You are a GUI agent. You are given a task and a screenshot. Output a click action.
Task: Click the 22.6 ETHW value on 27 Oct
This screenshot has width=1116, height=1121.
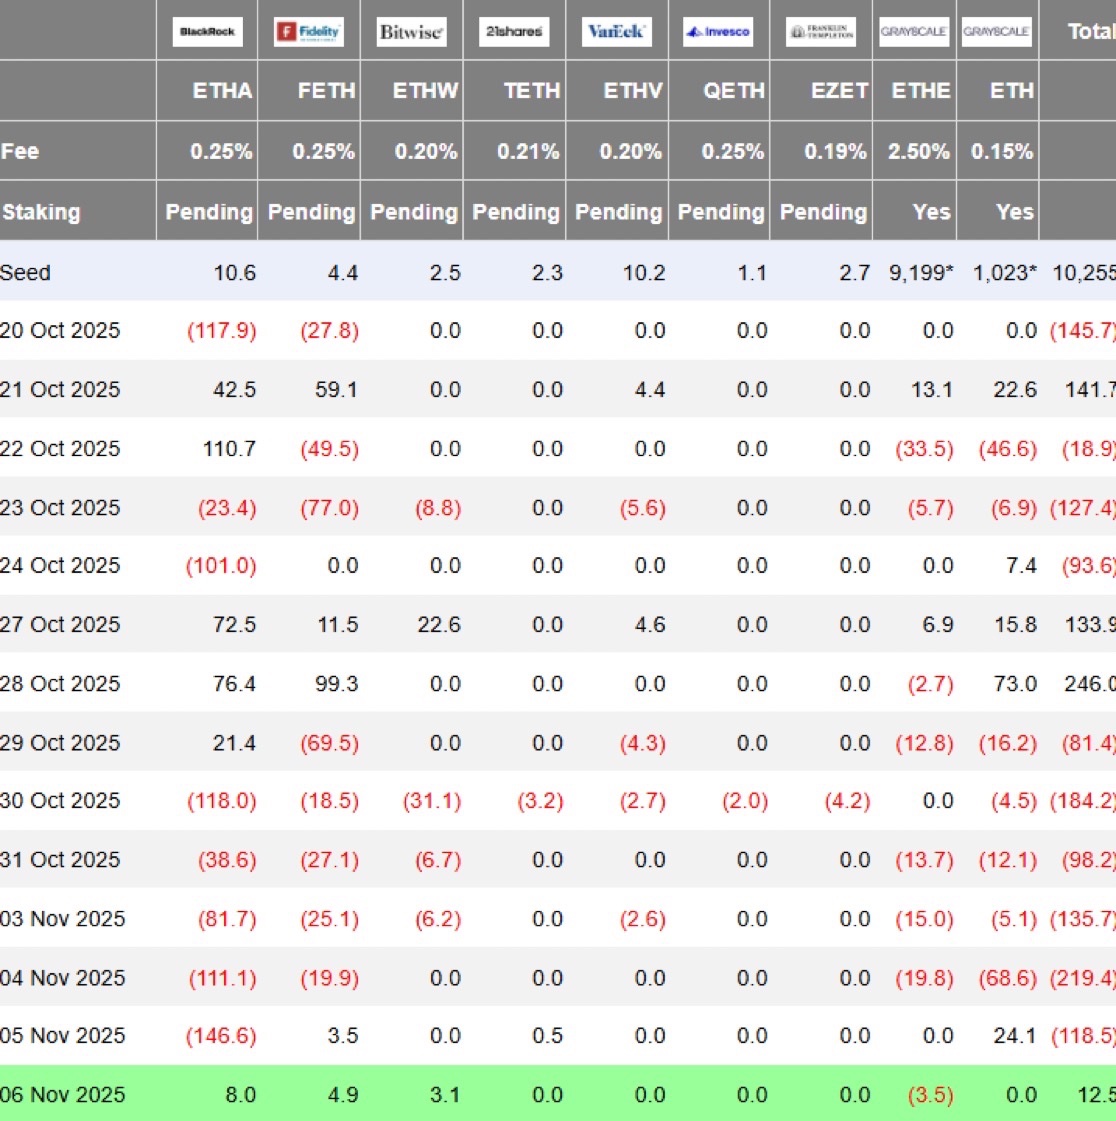tap(439, 625)
